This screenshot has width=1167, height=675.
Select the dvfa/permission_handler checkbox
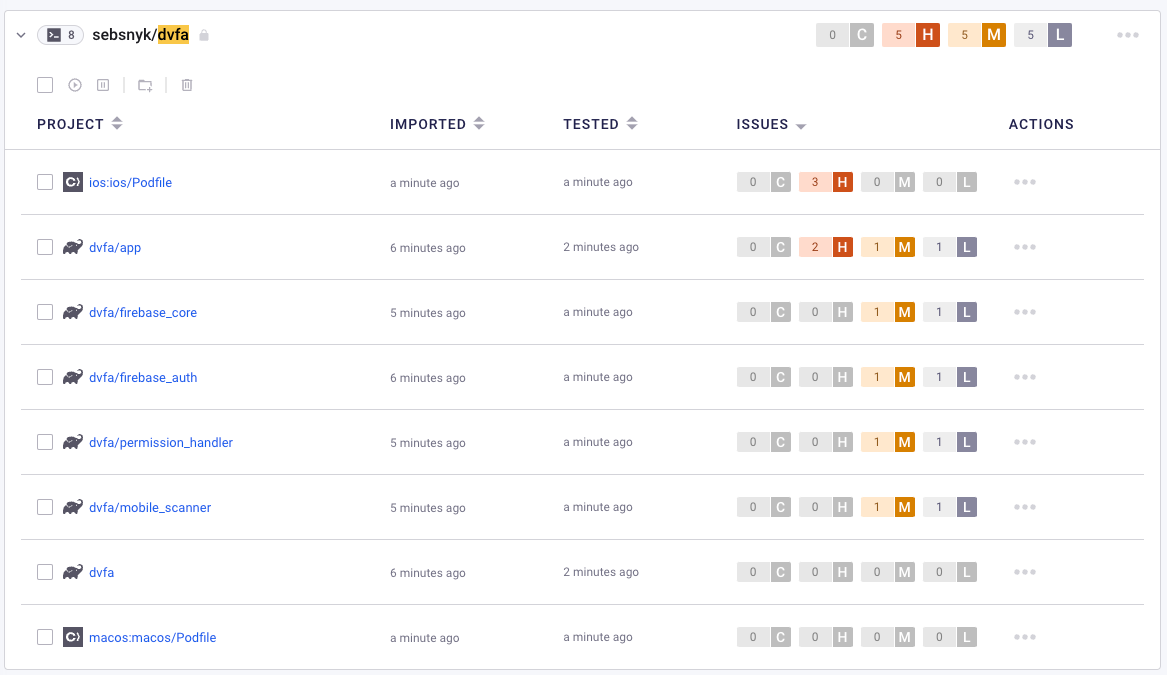[x=45, y=442]
